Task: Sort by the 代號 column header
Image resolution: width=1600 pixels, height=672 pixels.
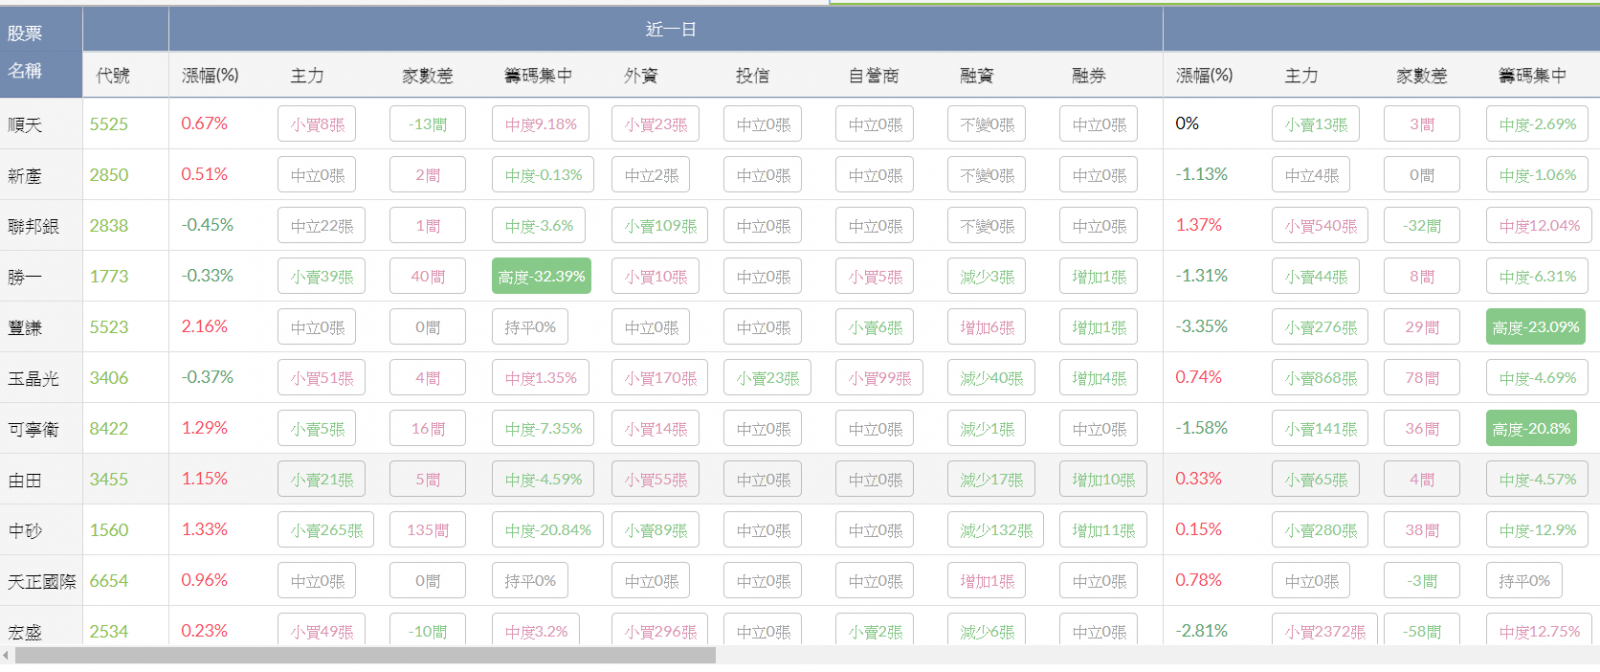Action: point(113,76)
